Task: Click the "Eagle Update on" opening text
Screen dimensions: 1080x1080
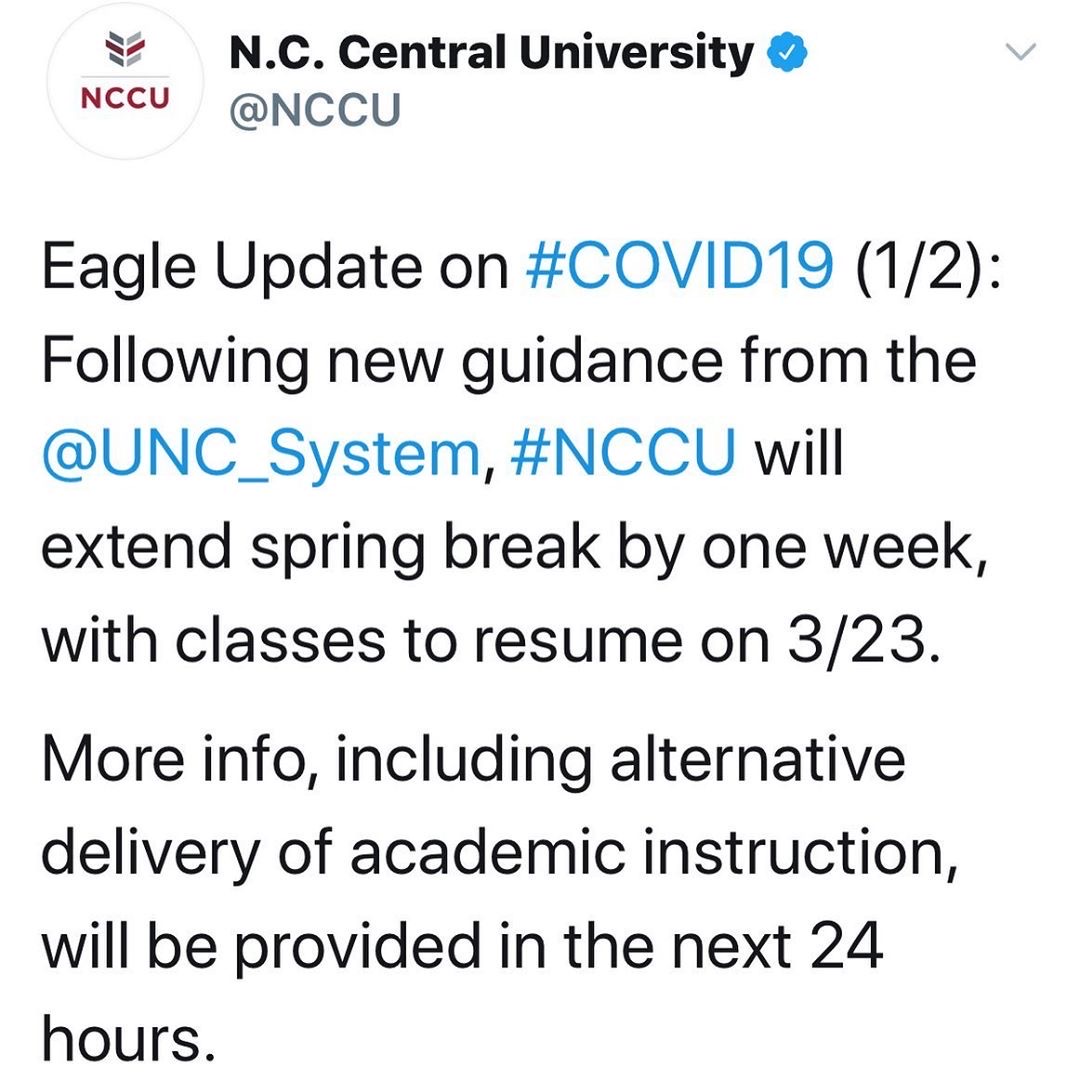Action: [275, 269]
